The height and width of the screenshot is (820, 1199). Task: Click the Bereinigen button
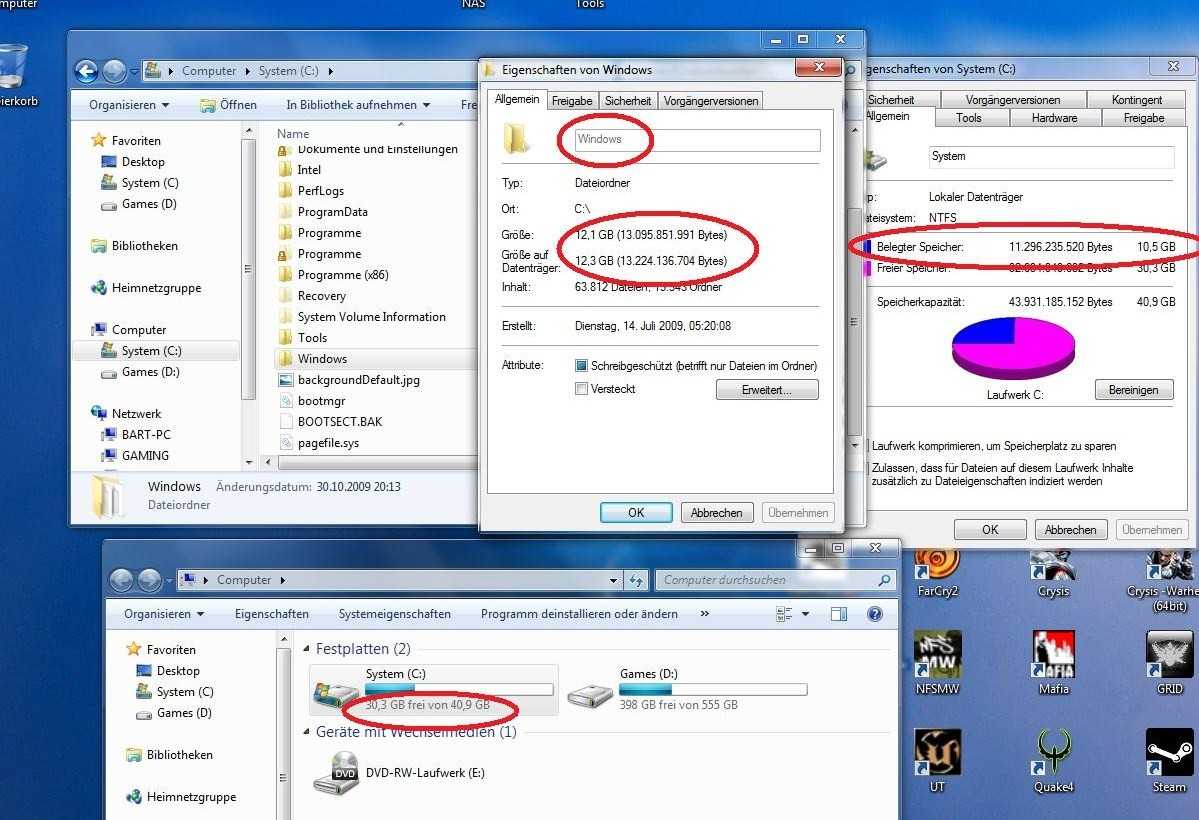[x=1133, y=389]
